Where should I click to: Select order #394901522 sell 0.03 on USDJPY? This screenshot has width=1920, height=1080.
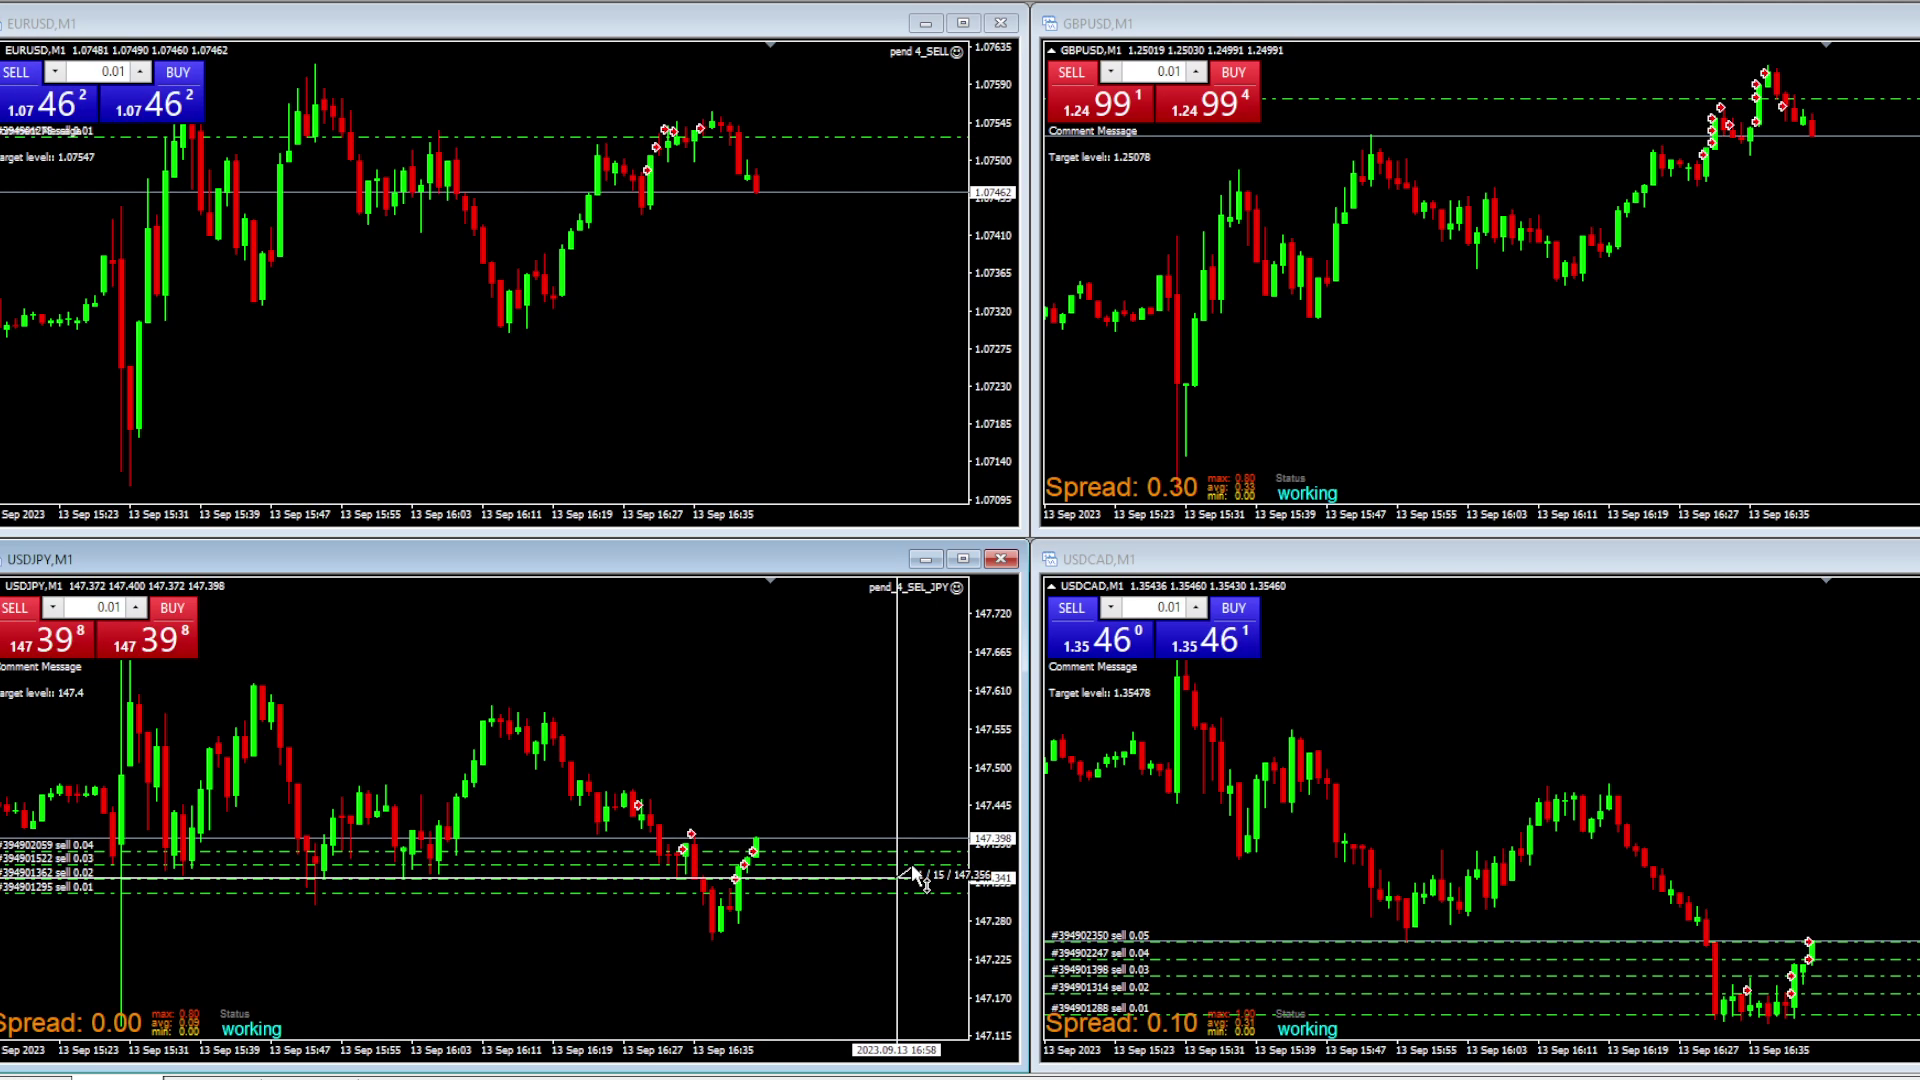tap(47, 859)
